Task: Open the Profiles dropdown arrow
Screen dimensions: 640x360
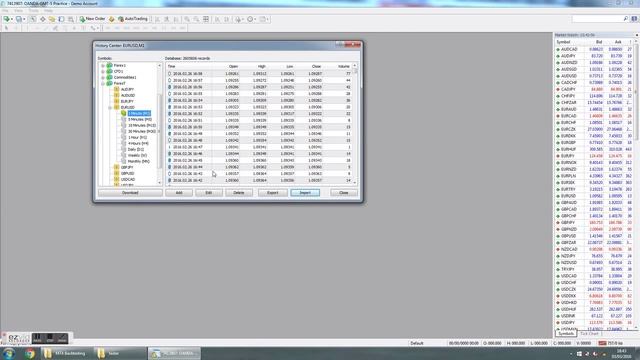Action: tap(24, 19)
